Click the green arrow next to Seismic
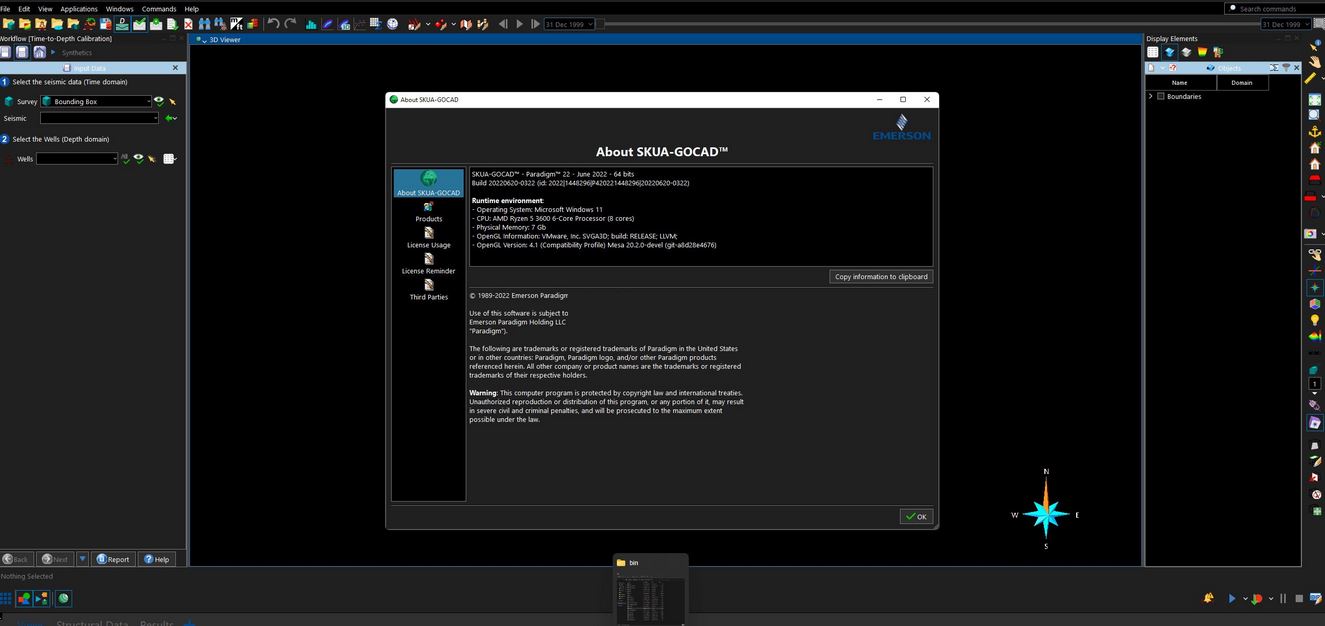 coord(171,118)
